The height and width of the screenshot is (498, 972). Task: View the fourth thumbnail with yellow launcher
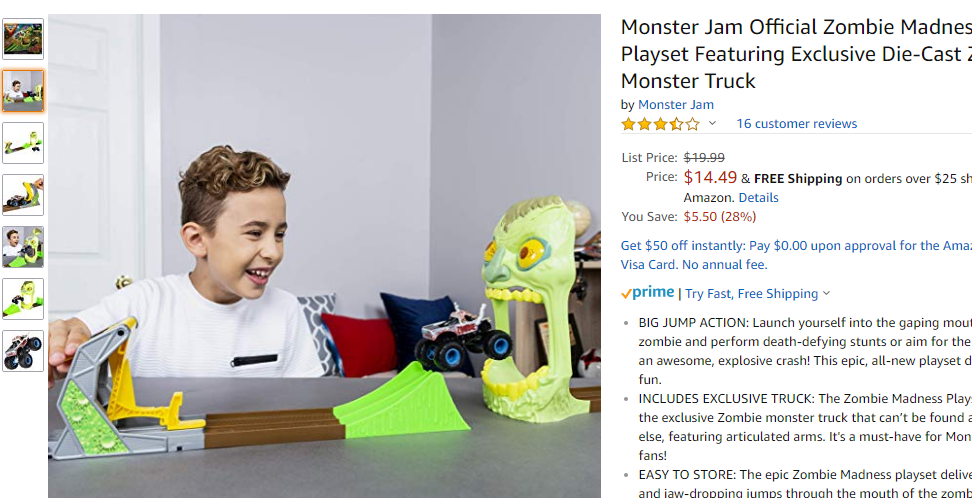click(x=23, y=195)
